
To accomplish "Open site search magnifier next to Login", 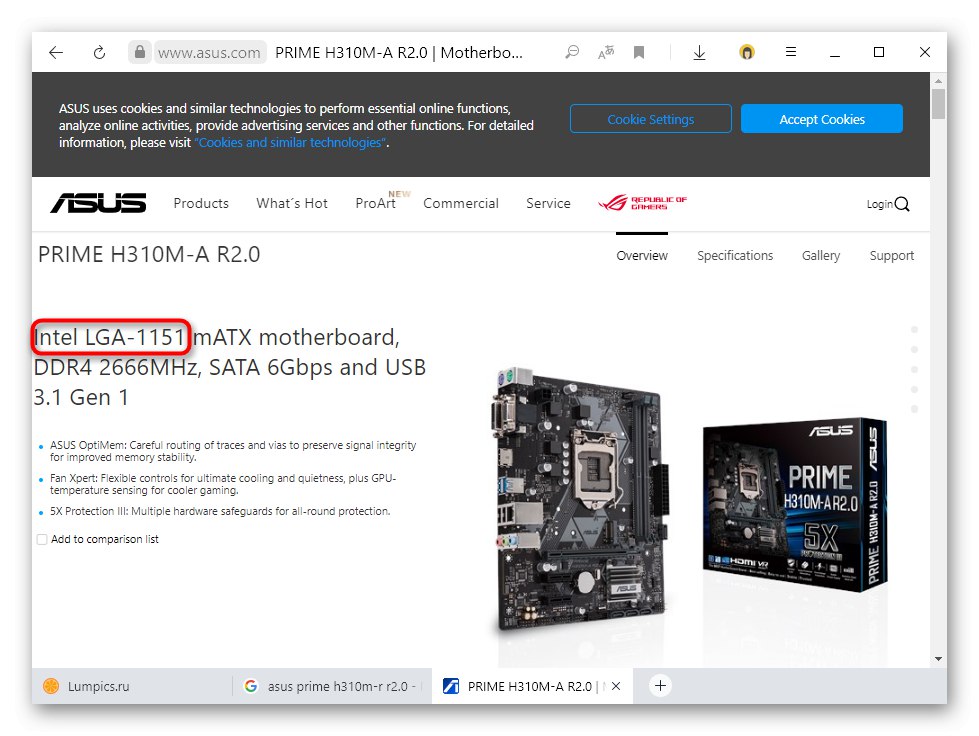I will click(902, 204).
